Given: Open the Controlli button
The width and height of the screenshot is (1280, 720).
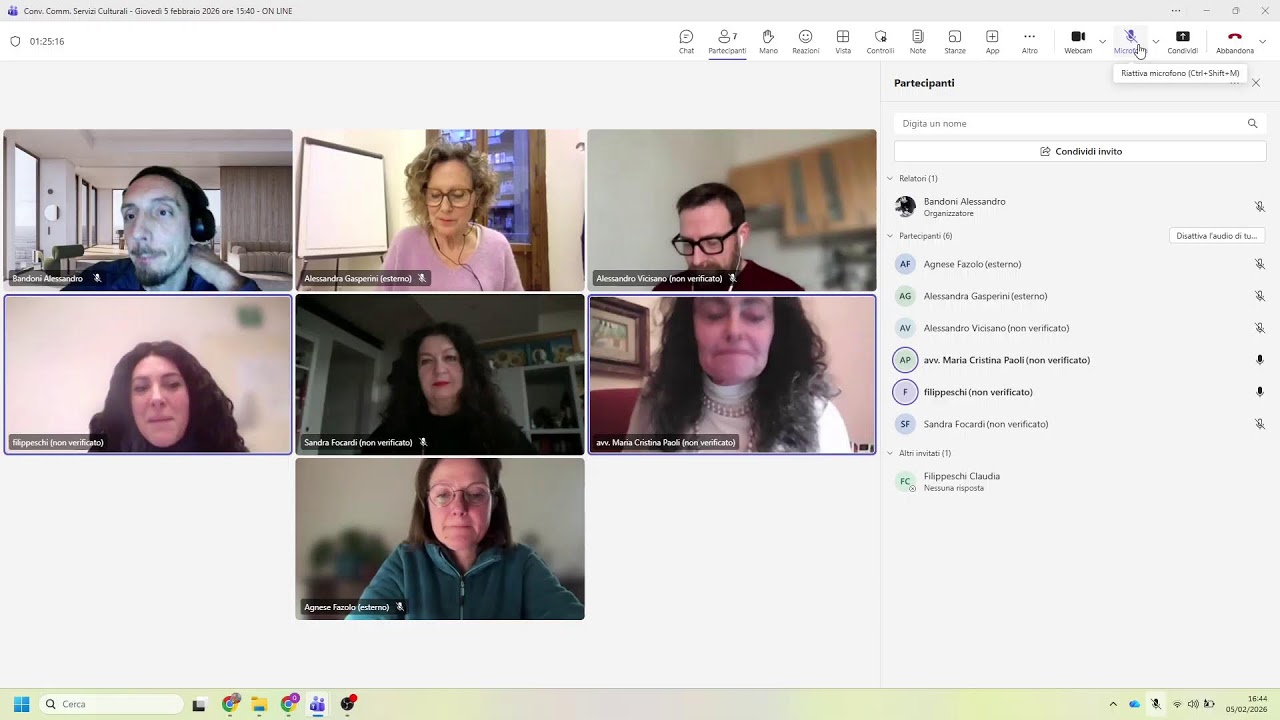Looking at the screenshot, I should pyautogui.click(x=880, y=41).
